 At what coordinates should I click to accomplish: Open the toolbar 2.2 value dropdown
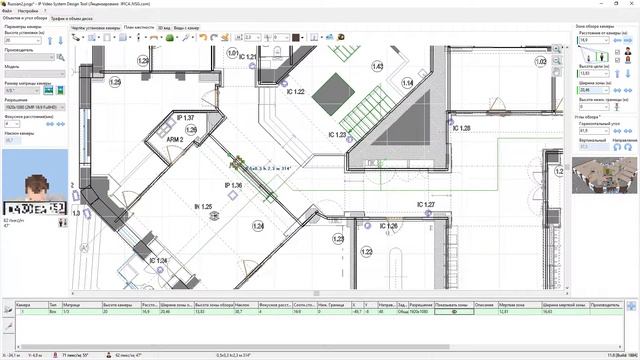coord(258,38)
